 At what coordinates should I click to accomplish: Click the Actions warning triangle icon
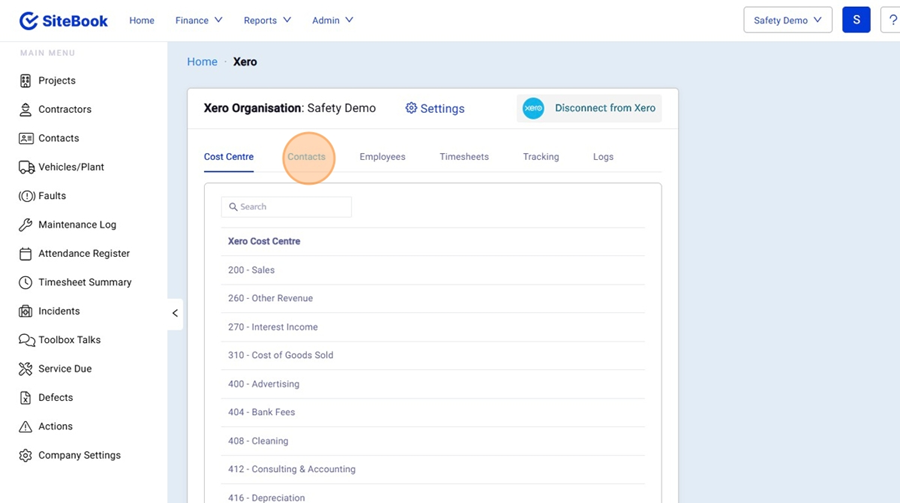(26, 426)
